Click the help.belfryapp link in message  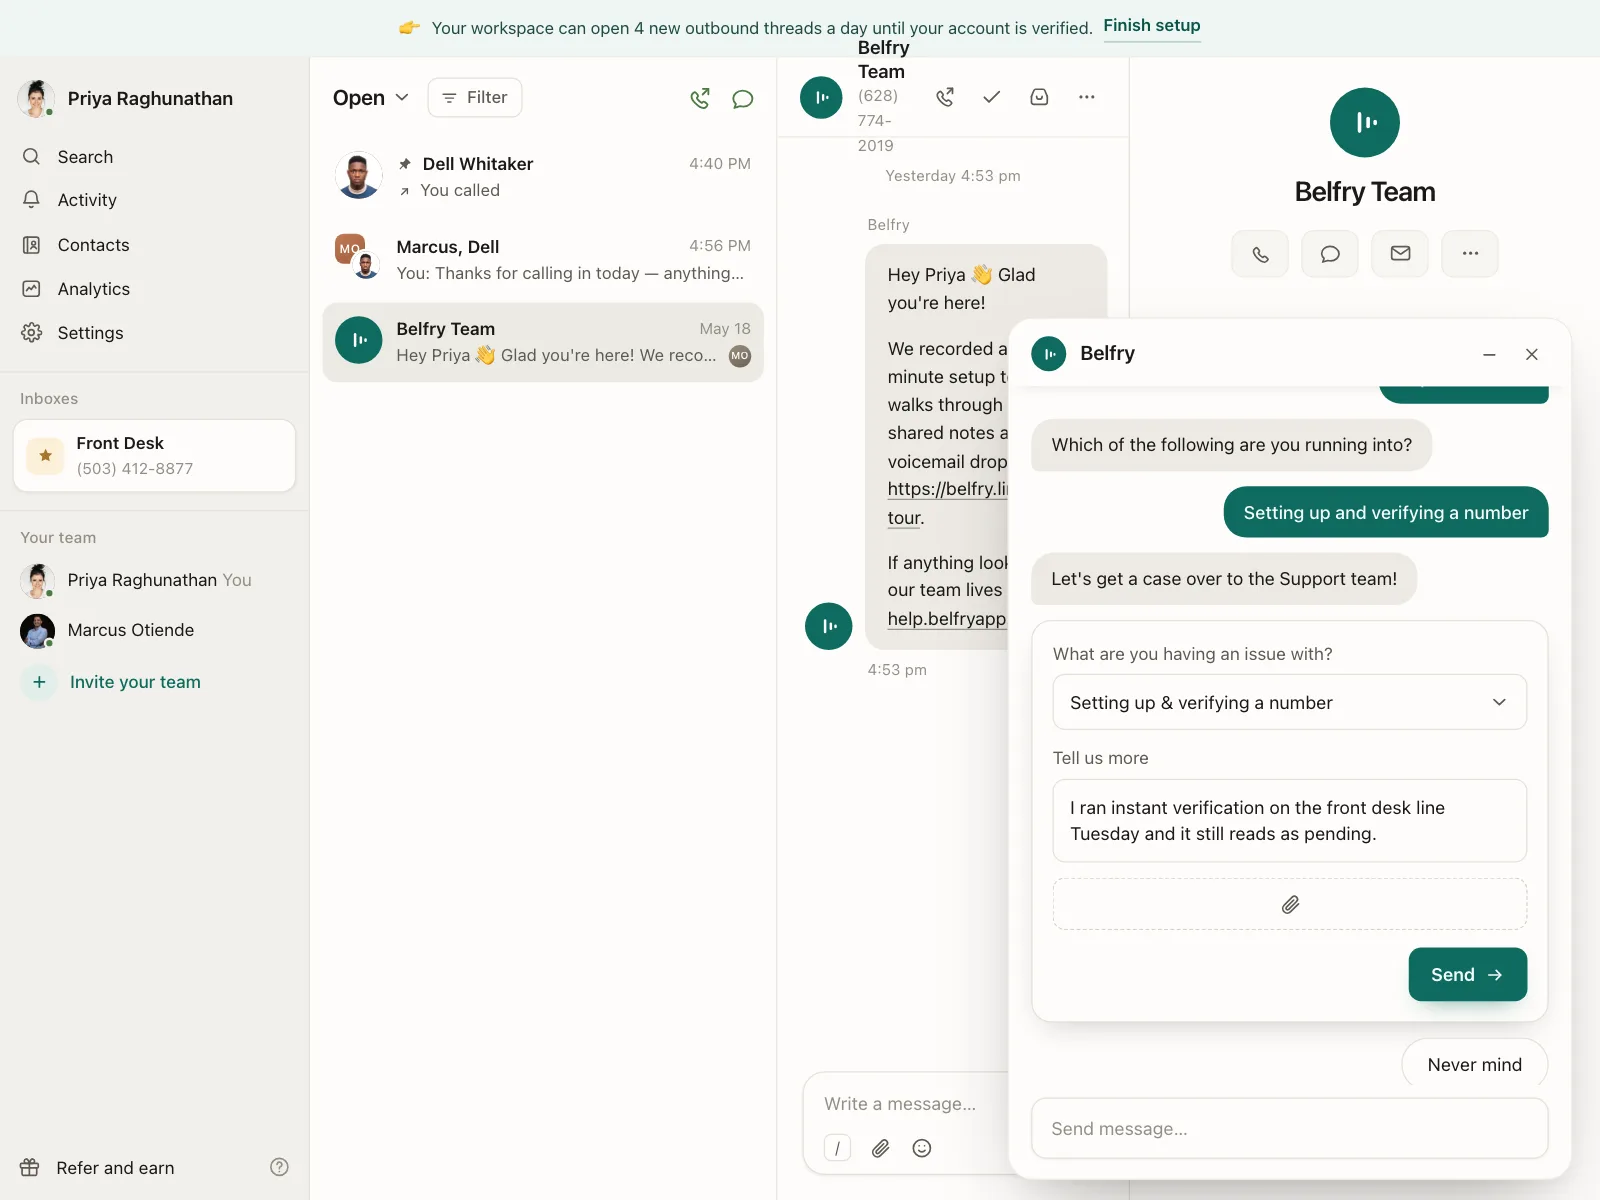(x=947, y=619)
